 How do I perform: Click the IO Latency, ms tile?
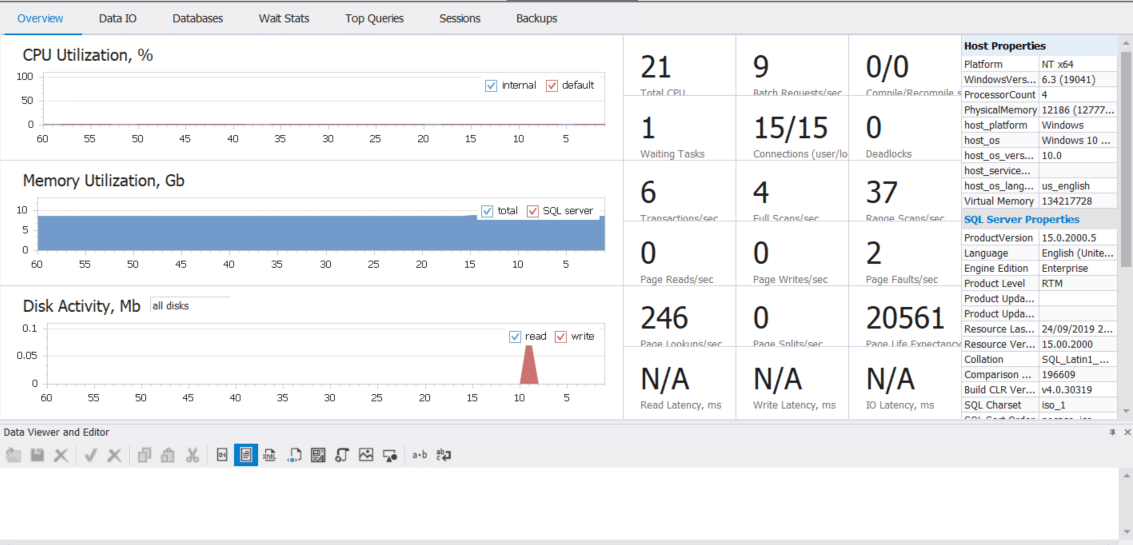point(905,383)
